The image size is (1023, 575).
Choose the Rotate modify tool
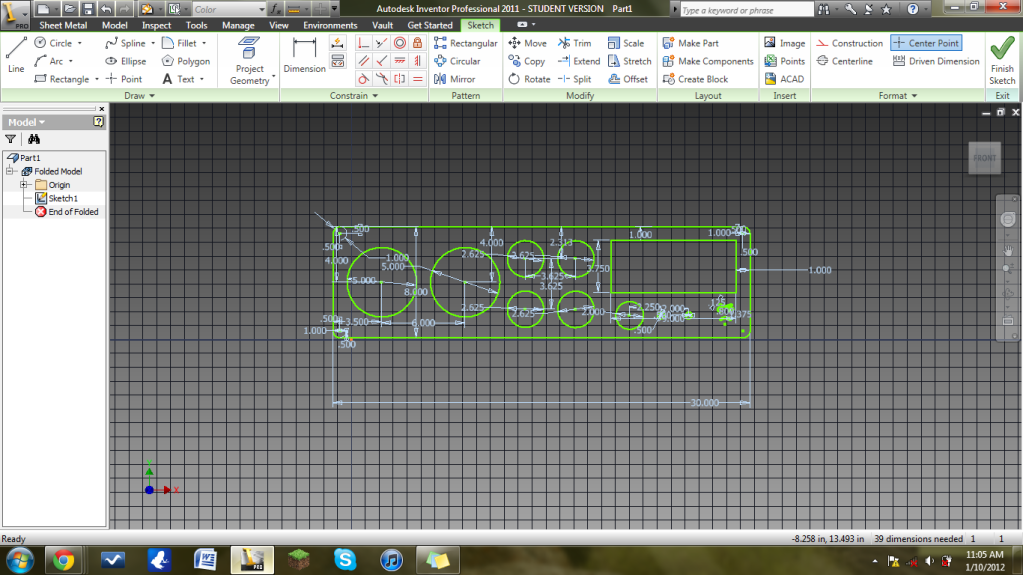coord(529,79)
